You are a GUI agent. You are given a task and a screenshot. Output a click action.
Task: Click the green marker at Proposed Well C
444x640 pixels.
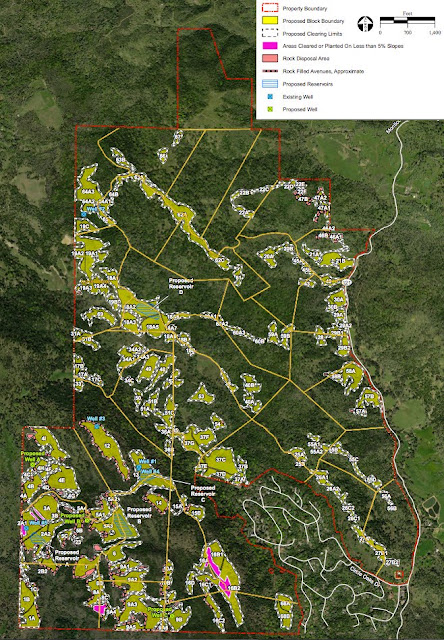[x=171, y=616]
